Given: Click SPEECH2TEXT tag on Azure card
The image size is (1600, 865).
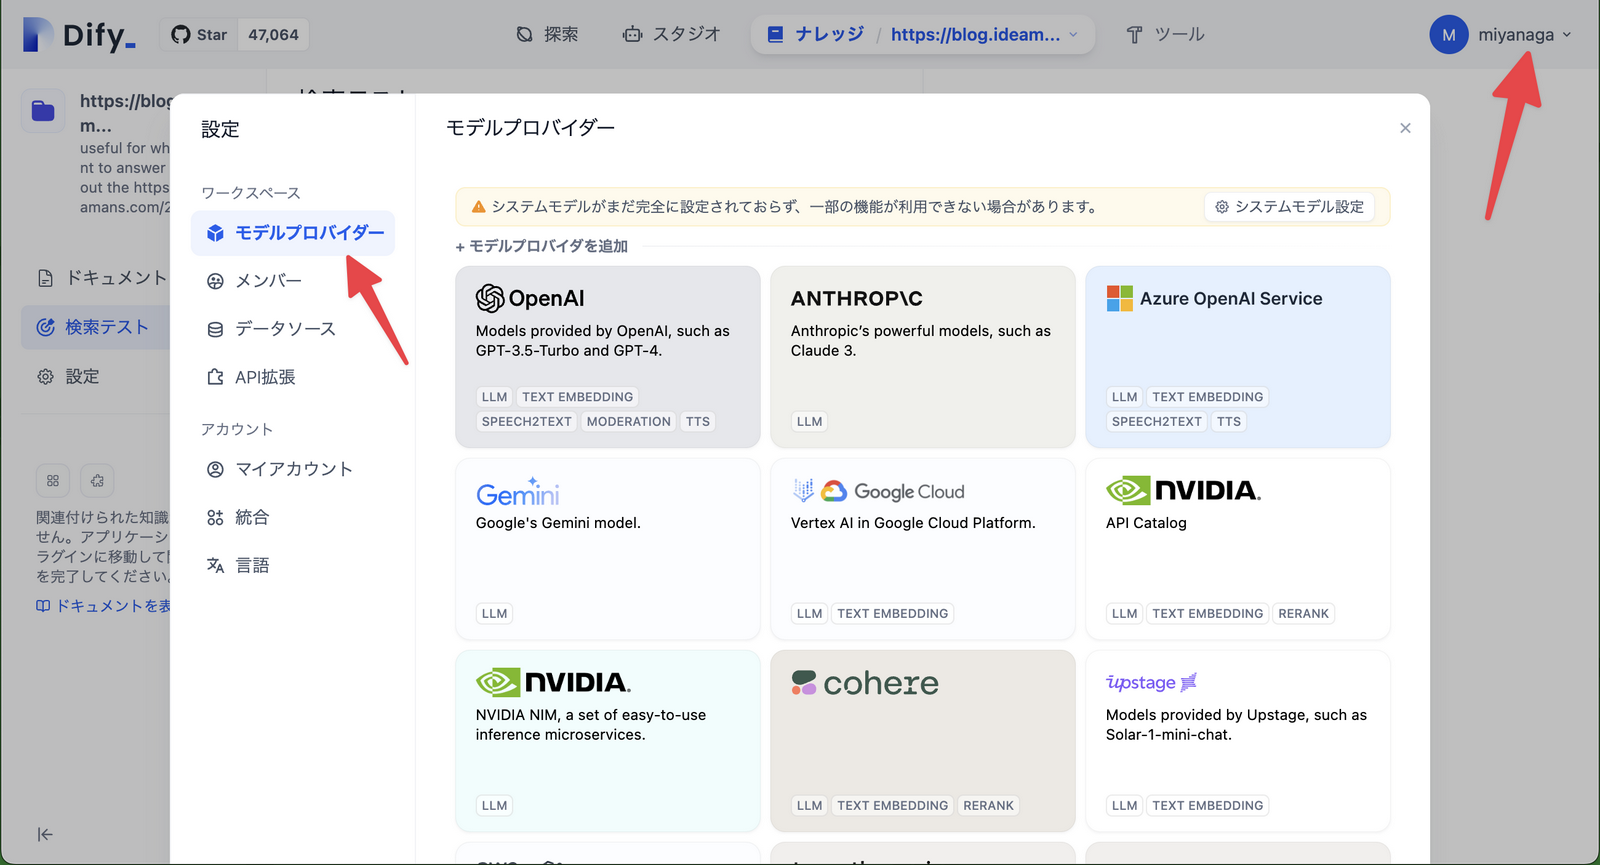Looking at the screenshot, I should pos(1157,422).
